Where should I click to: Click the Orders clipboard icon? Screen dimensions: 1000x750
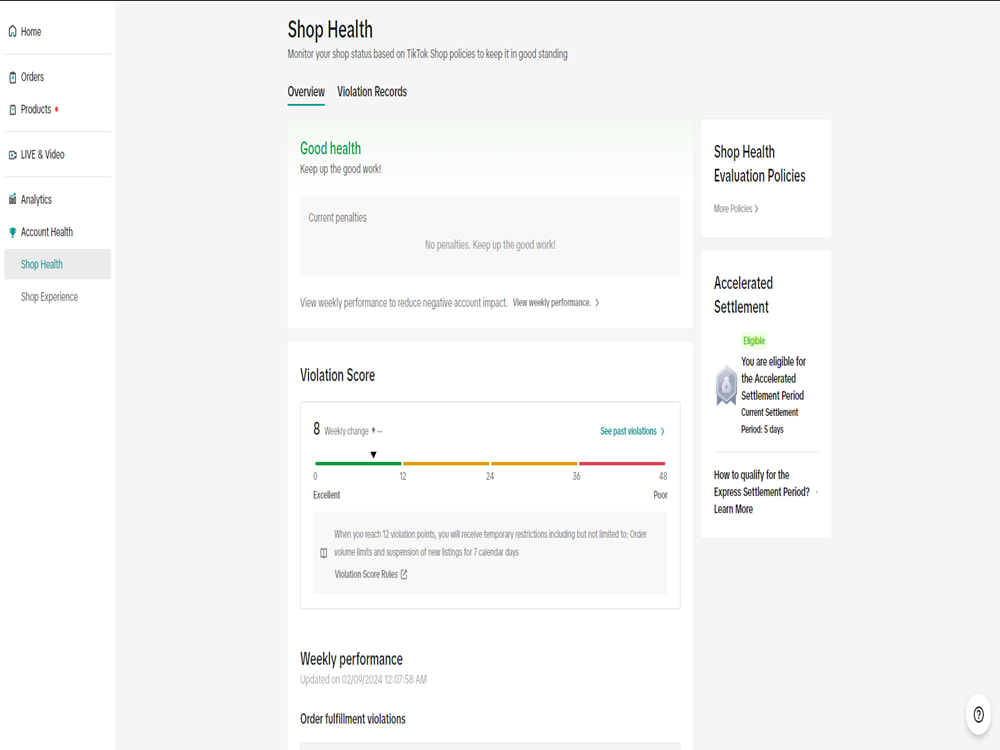[x=12, y=77]
